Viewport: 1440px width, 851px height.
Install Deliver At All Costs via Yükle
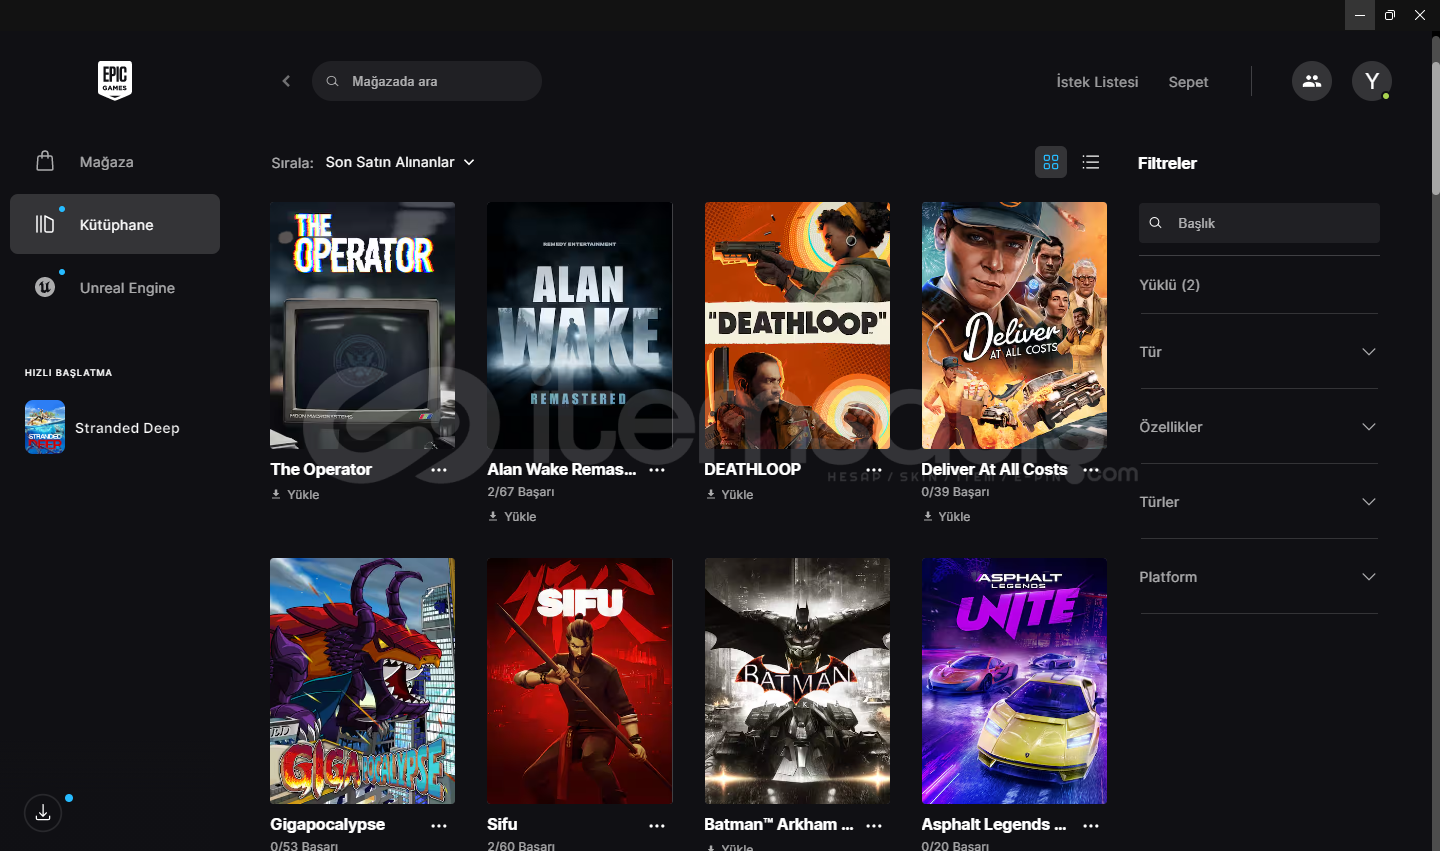pos(946,516)
